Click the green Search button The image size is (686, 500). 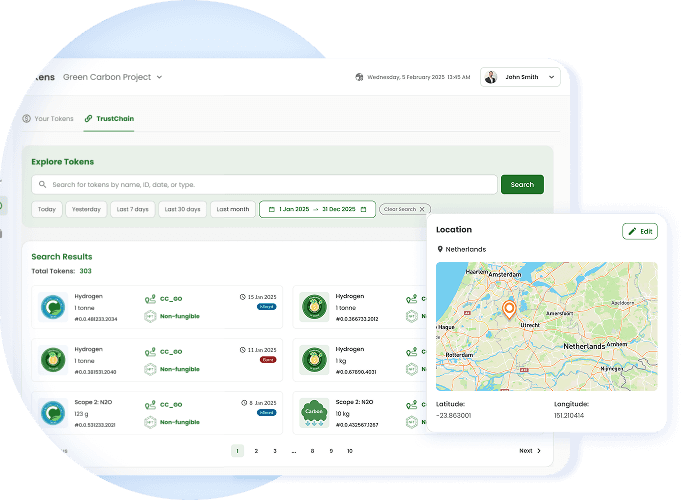(x=522, y=185)
